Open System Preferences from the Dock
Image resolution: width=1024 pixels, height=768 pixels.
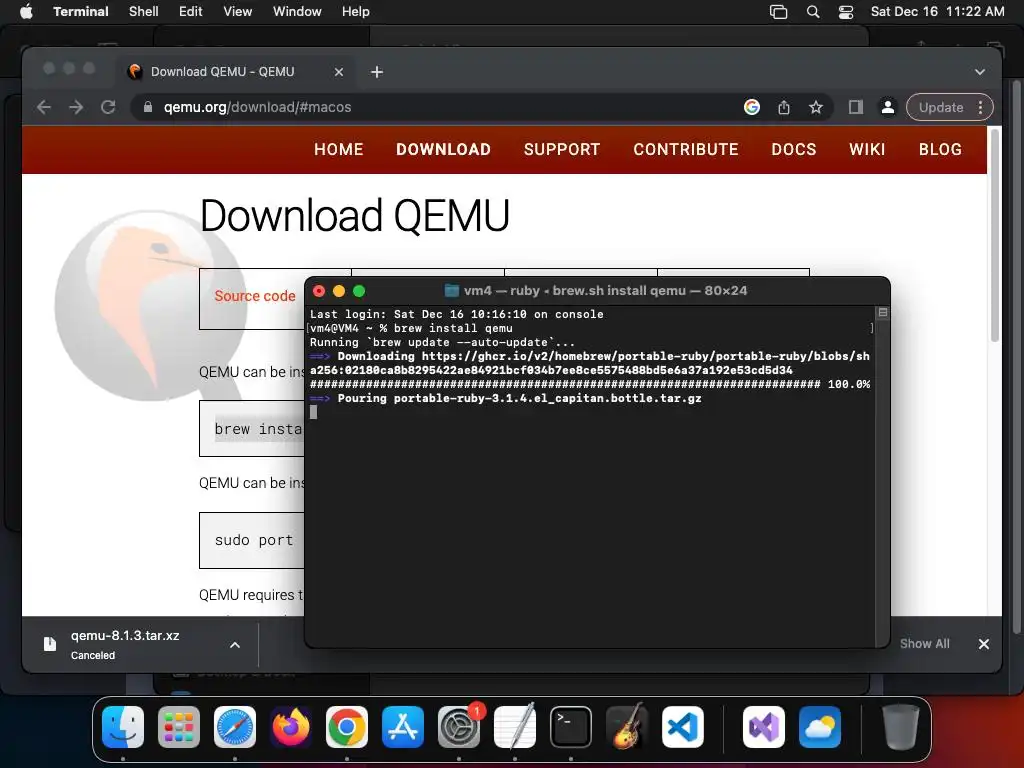pyautogui.click(x=459, y=727)
